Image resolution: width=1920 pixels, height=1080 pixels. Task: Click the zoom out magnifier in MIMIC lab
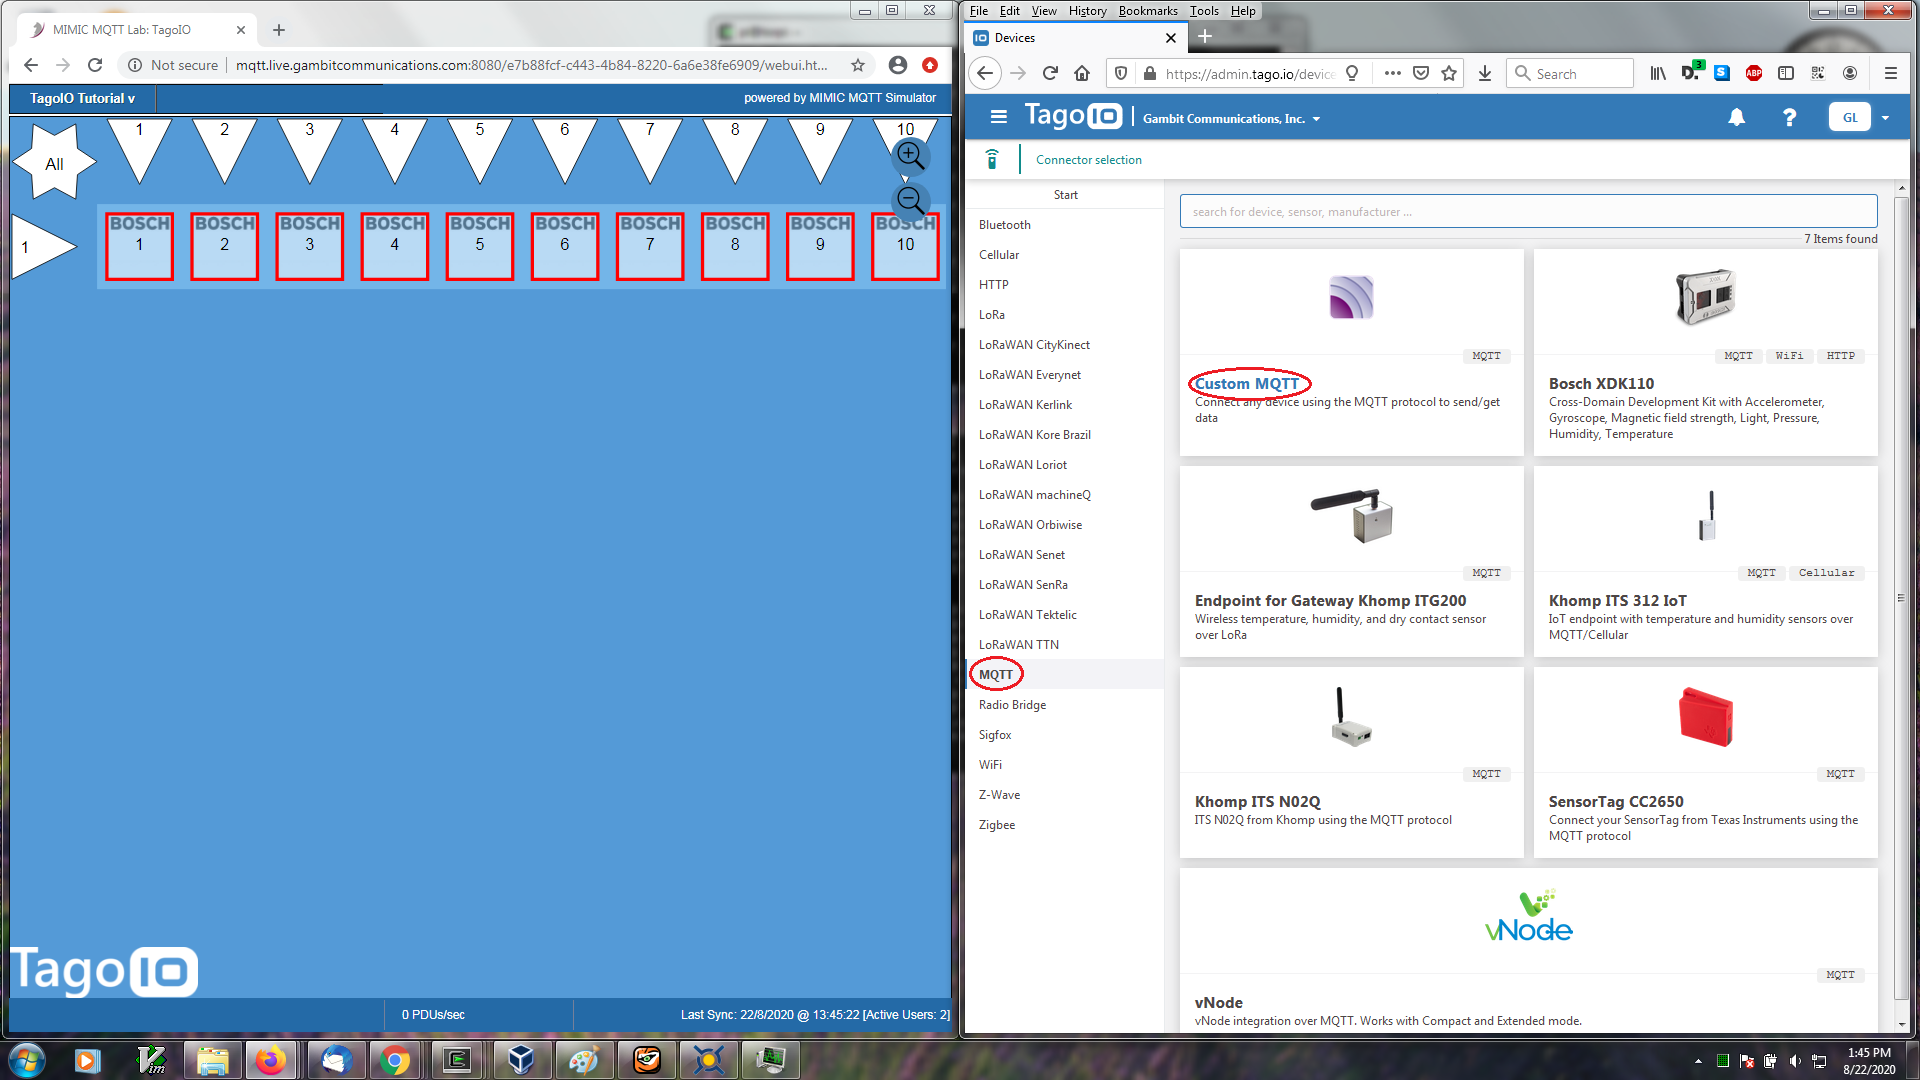point(910,201)
